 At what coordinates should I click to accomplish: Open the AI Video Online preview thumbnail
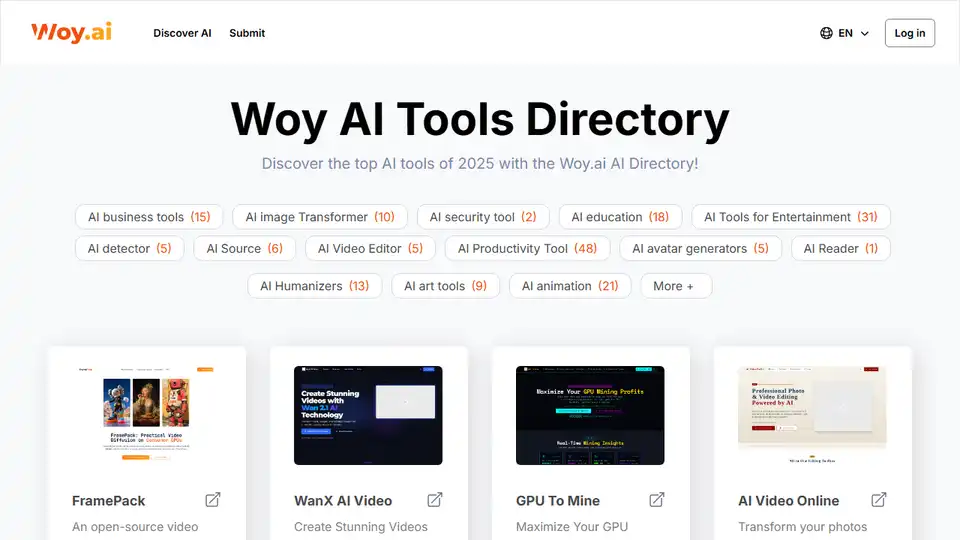point(812,415)
